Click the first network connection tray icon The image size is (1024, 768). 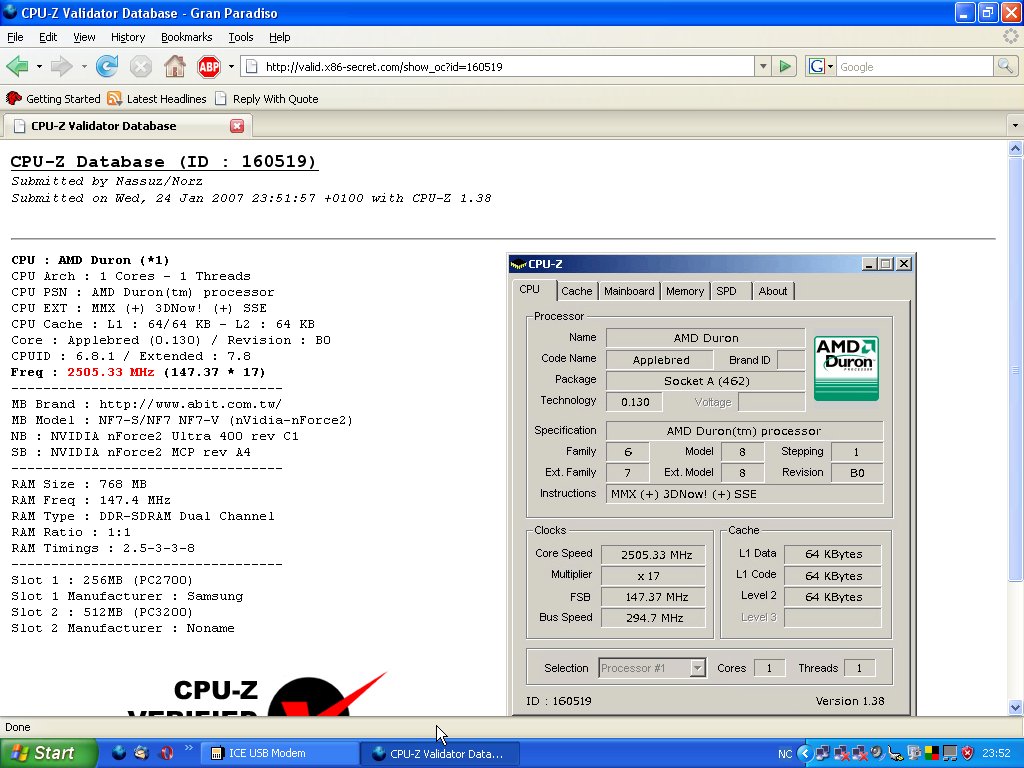822,753
